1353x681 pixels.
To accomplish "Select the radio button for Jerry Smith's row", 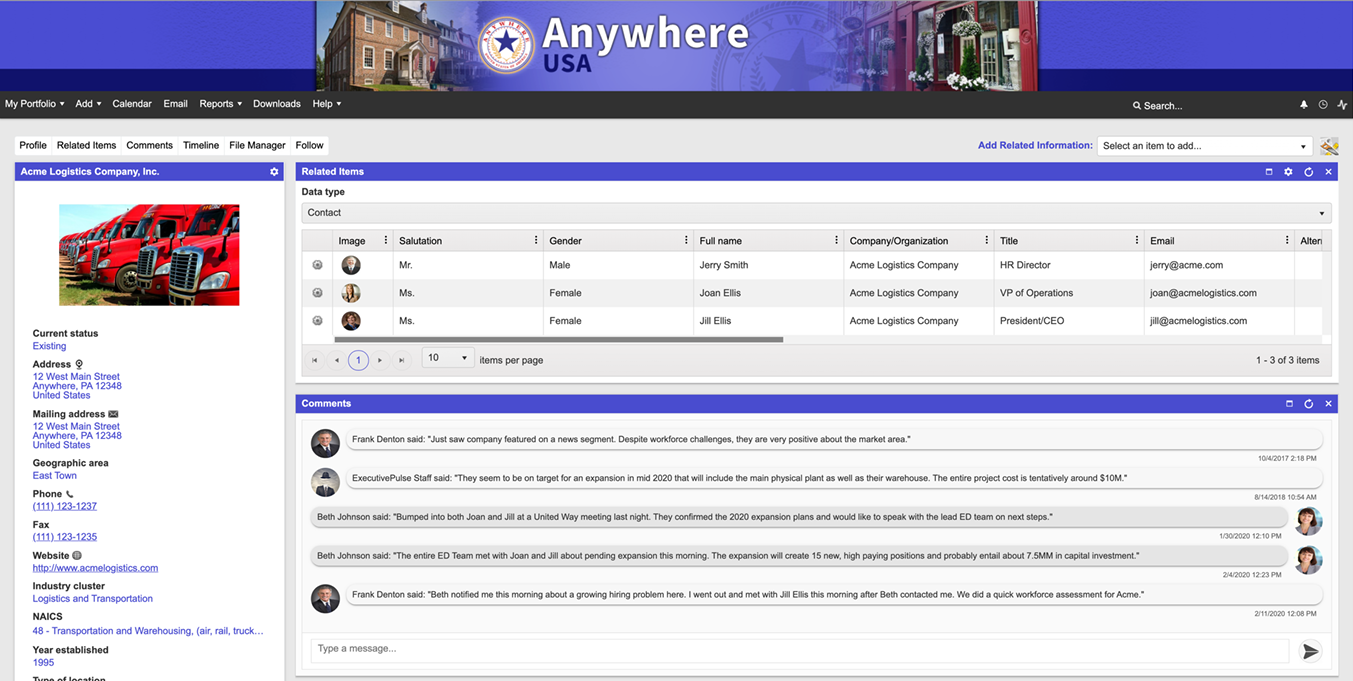I will pyautogui.click(x=317, y=264).
